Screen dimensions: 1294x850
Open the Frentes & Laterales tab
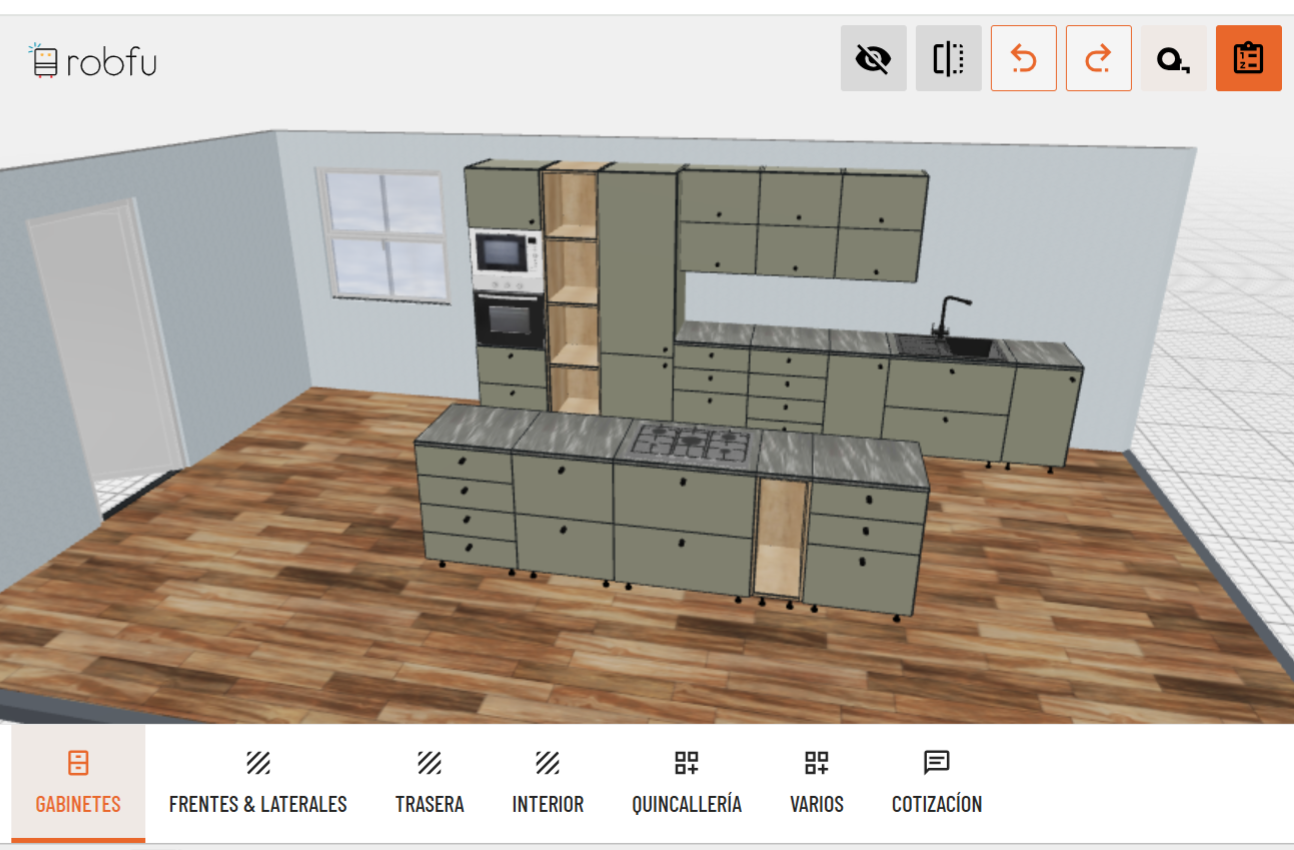[x=258, y=783]
